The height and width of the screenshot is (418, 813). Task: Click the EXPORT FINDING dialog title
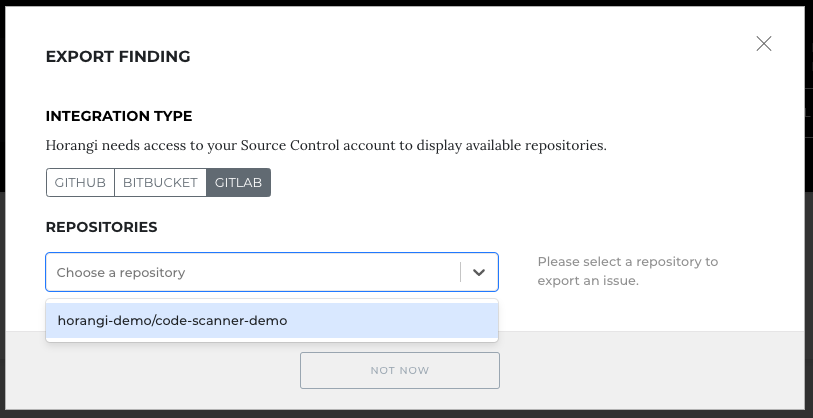coord(118,57)
